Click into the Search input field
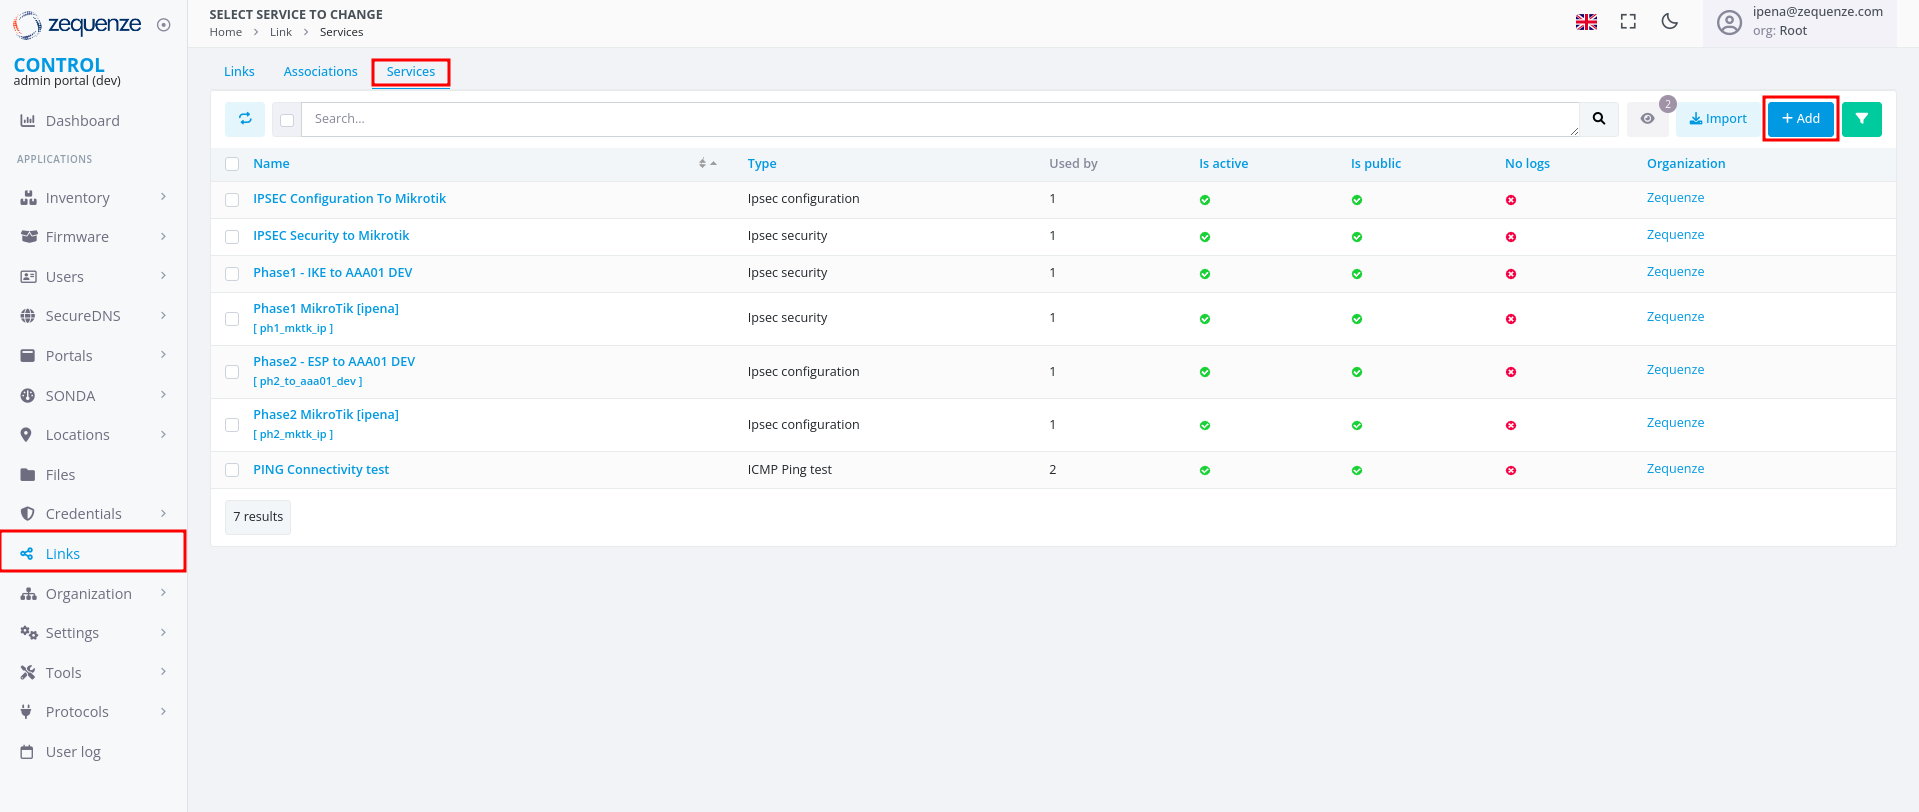The width and height of the screenshot is (1919, 812). point(940,119)
